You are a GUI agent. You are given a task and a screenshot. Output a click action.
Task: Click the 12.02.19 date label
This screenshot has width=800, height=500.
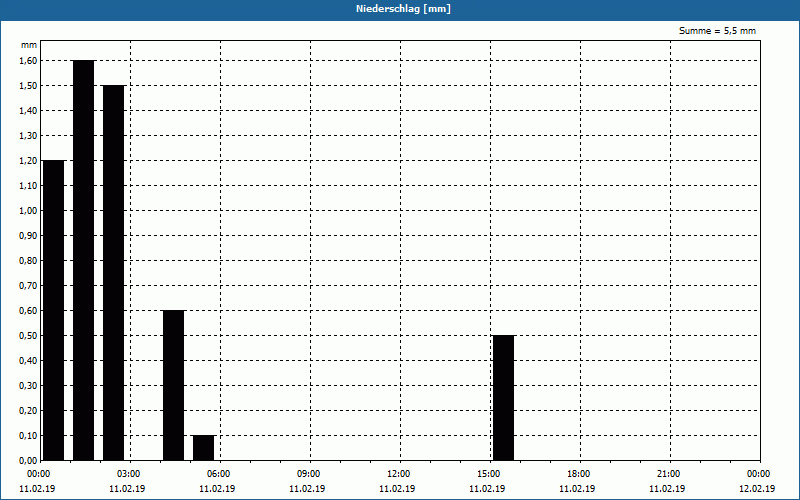757,489
